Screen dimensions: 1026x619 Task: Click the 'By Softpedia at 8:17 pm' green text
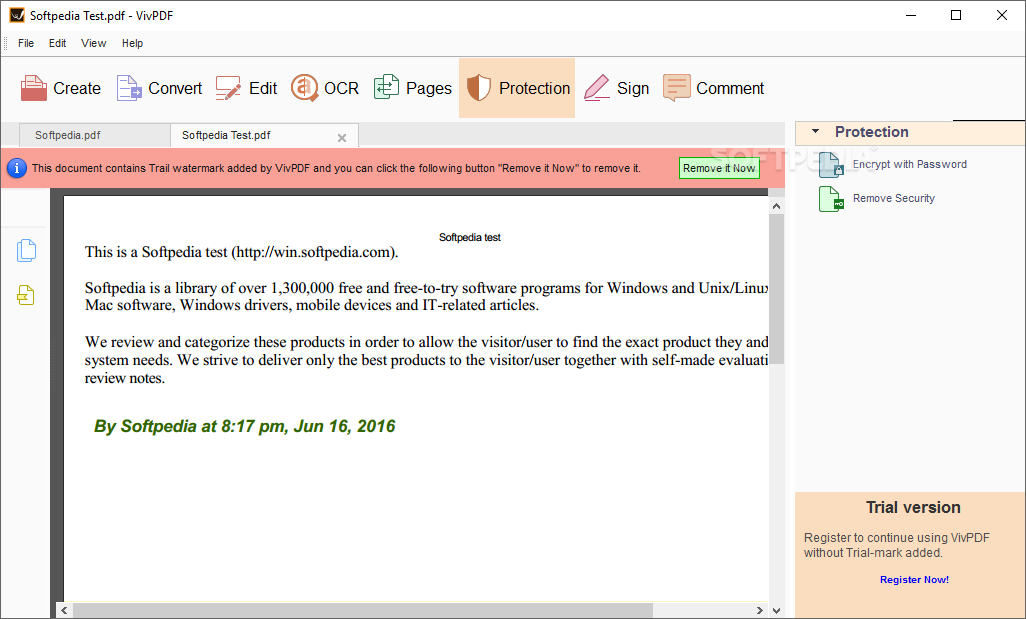244,426
